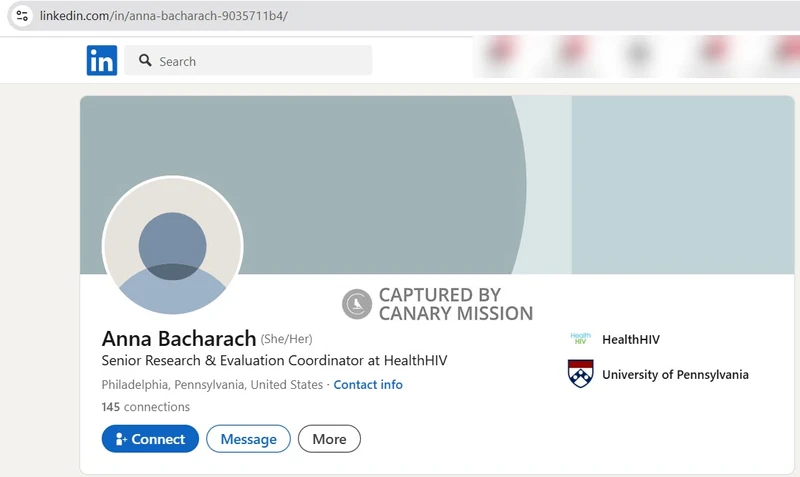The width and height of the screenshot is (800, 477).
Task: Click the Message button
Action: [248, 439]
